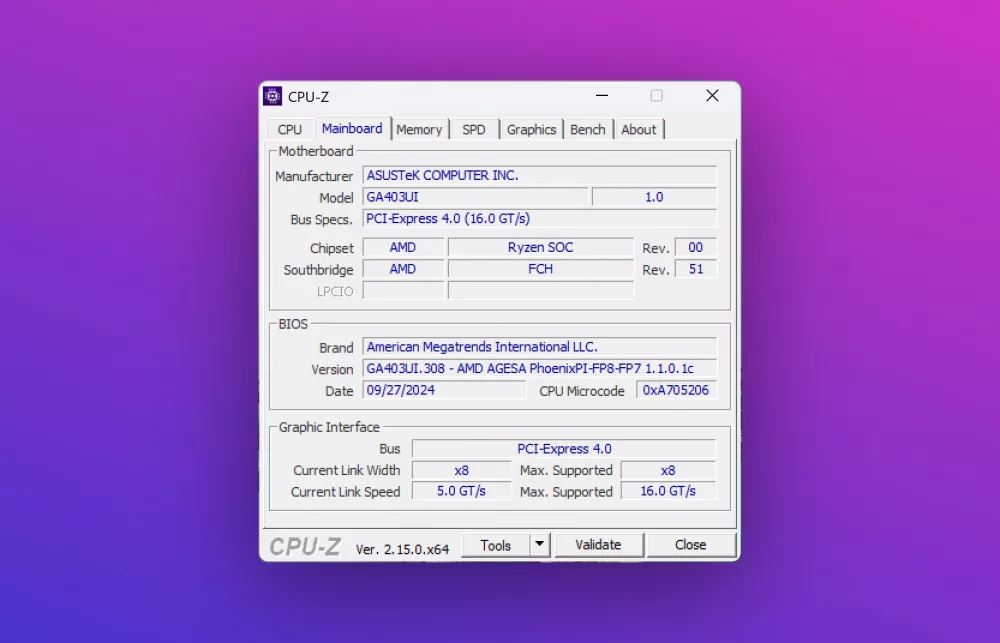Click the empty LPCIO vendor field
This screenshot has width=1000, height=643.
coord(403,291)
